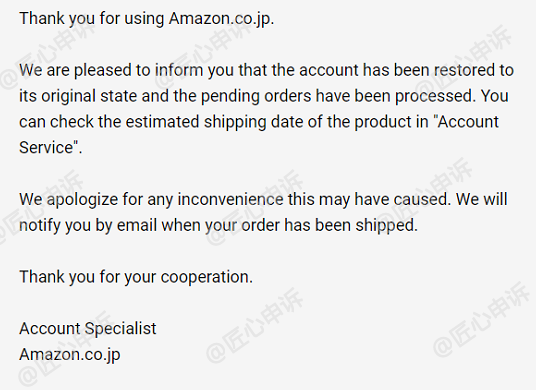Select the "Account Specialist" signature line
The height and width of the screenshot is (390, 536).
point(88,329)
